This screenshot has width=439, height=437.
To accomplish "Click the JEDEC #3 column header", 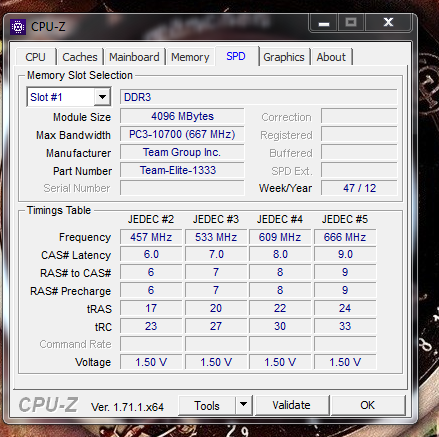I will point(216,219).
